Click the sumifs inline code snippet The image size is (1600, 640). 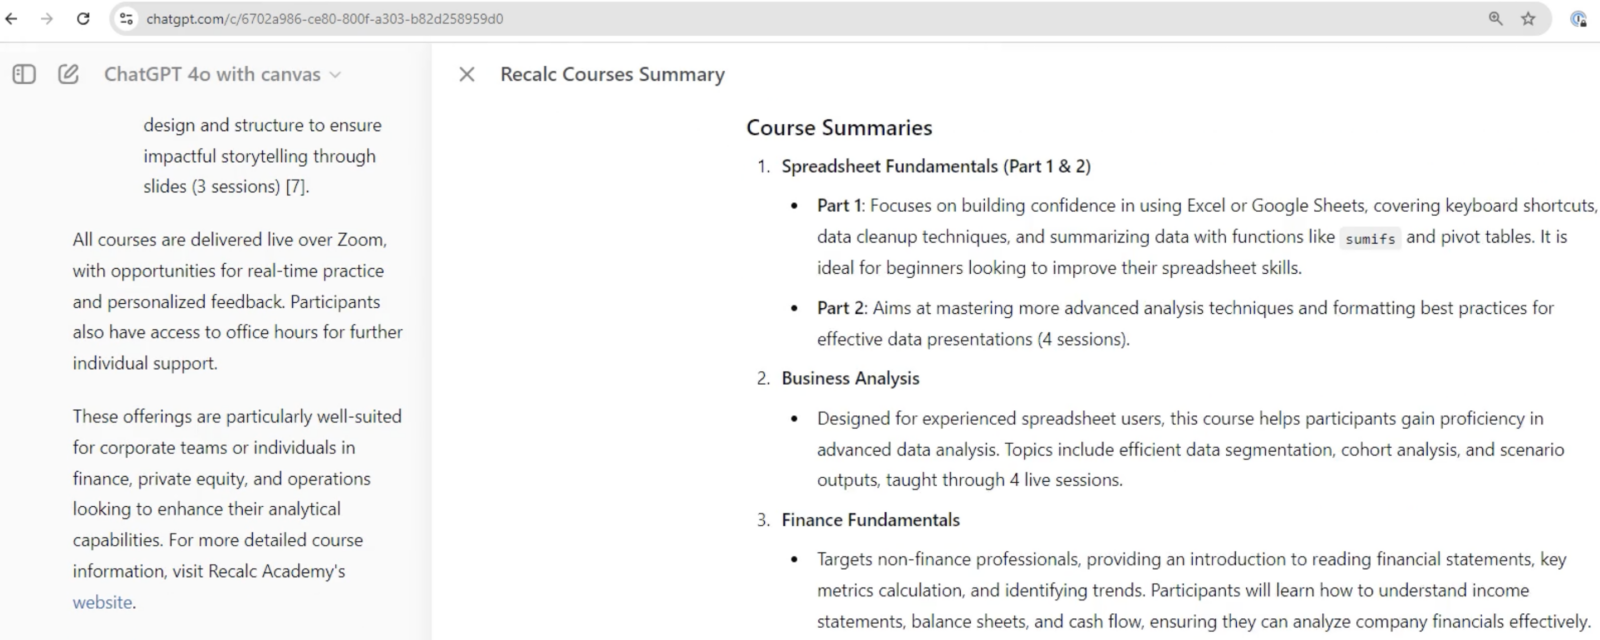[1370, 238]
